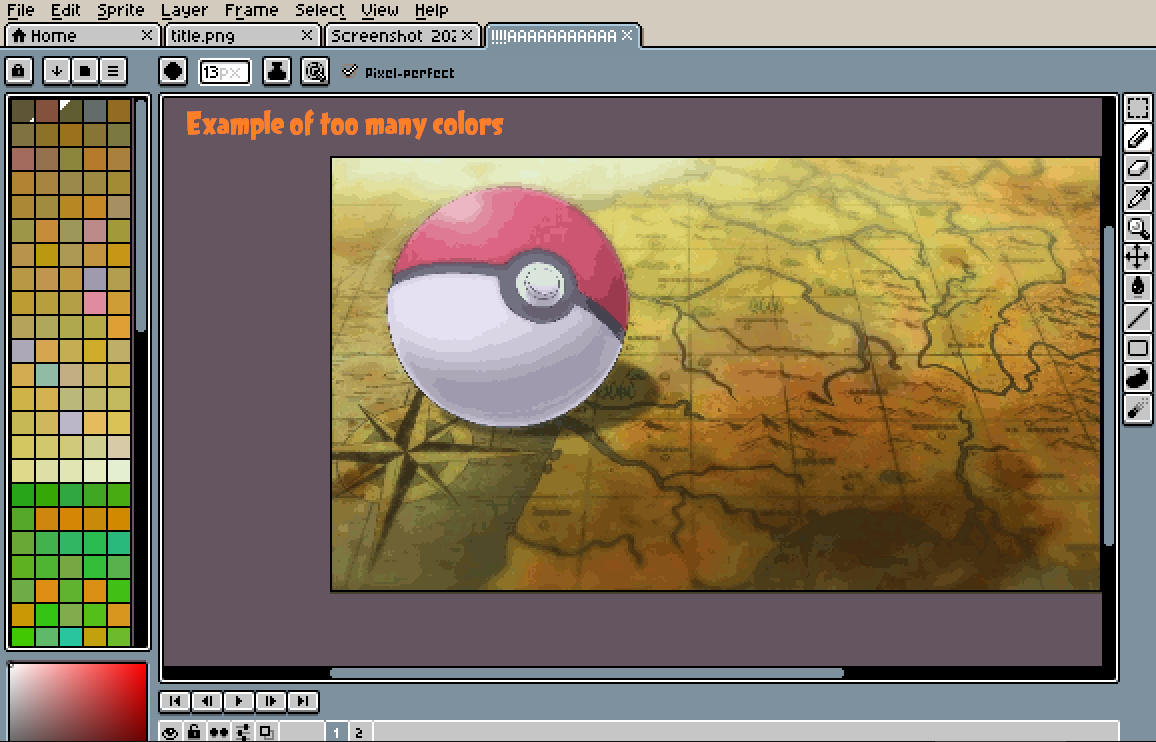The image size is (1156, 742).
Task: Open the View menu
Action: [380, 10]
